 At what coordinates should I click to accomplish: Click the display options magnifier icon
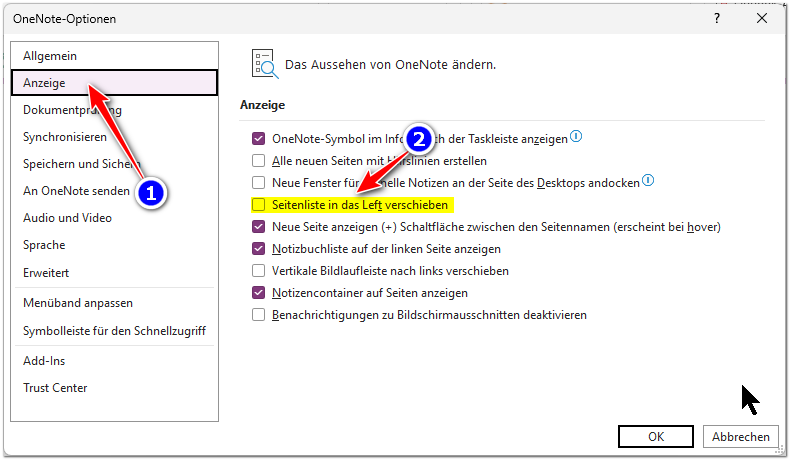pos(265,64)
